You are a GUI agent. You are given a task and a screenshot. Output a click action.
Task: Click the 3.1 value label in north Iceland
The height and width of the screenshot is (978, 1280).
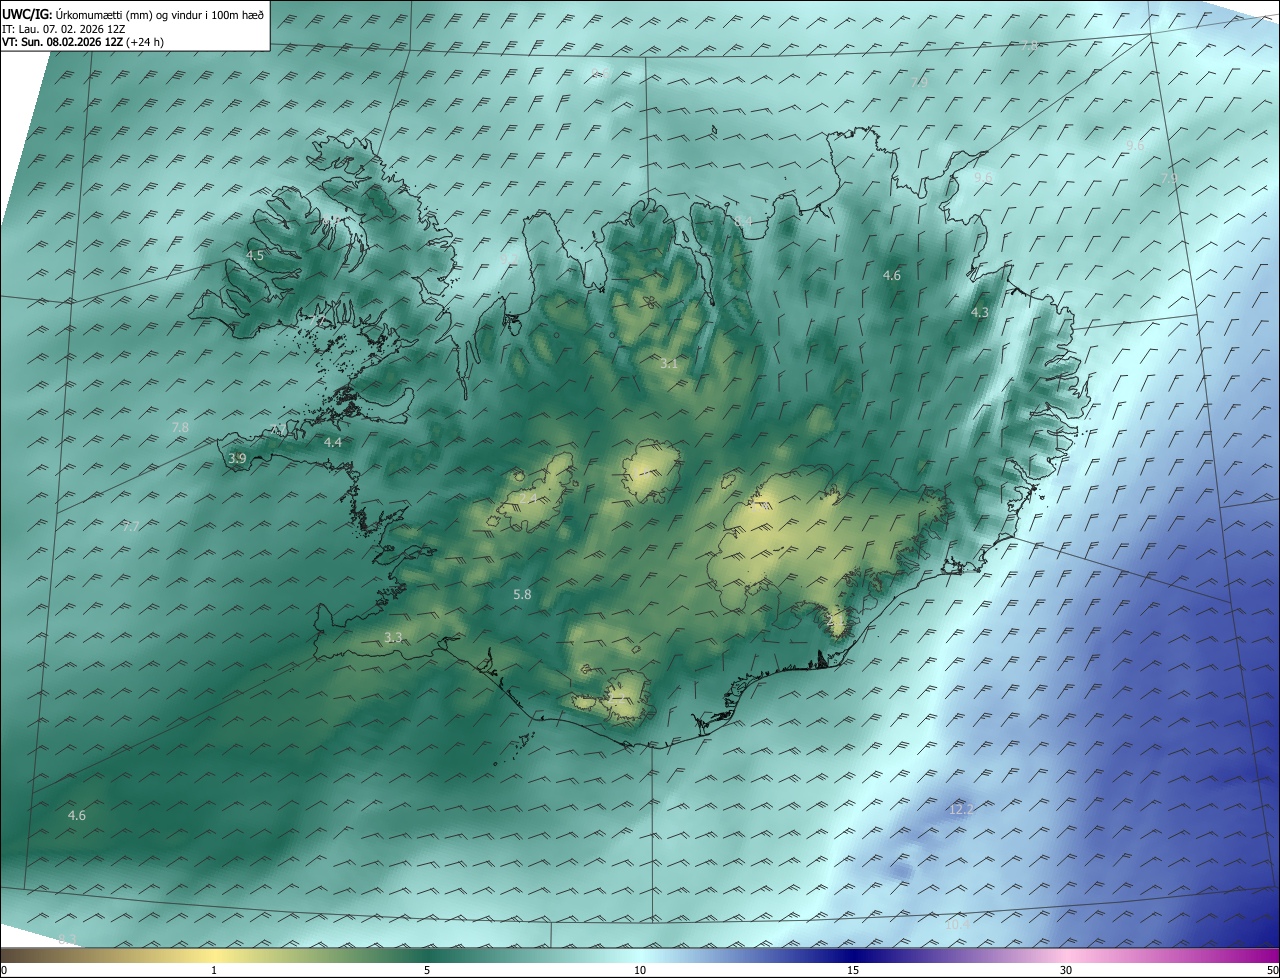coord(669,364)
